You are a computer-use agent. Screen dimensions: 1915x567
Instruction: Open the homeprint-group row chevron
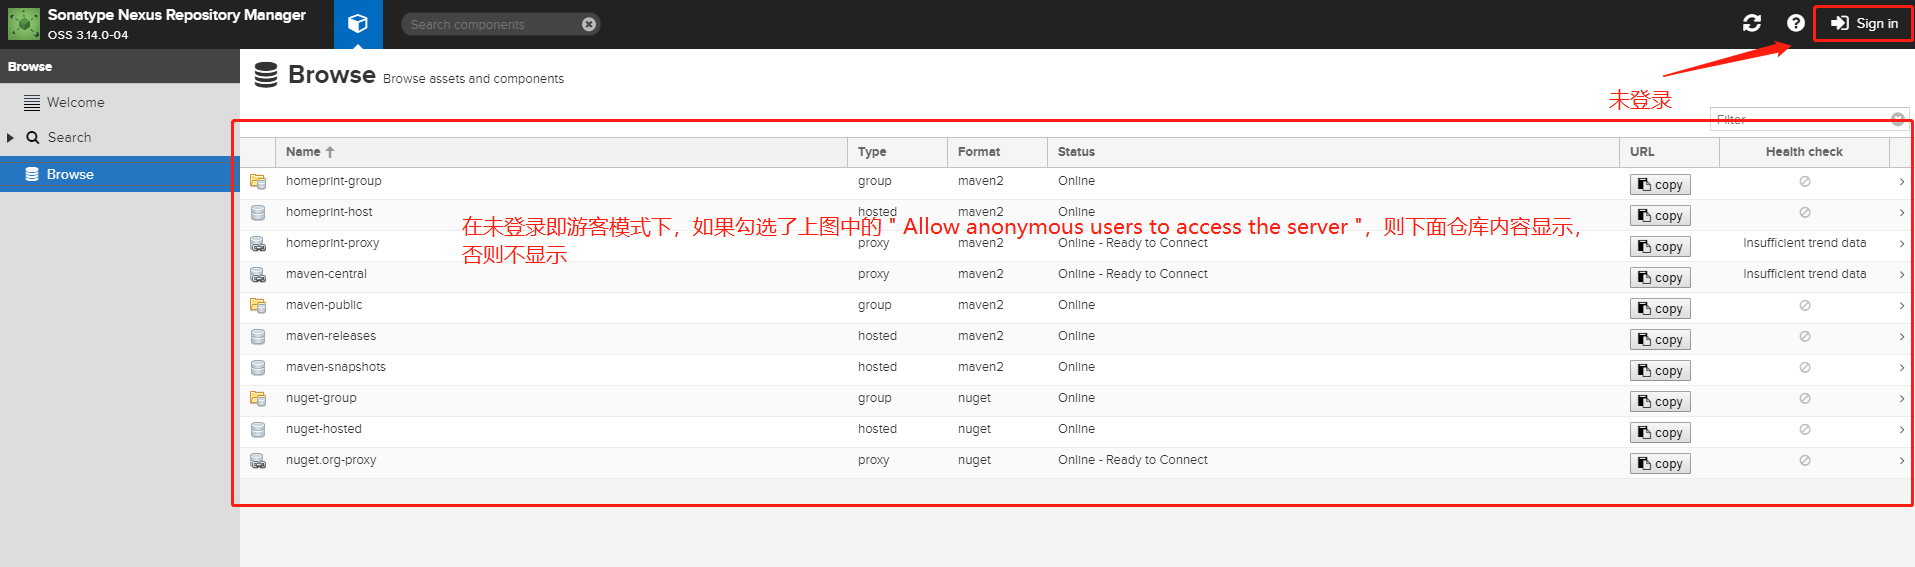(1901, 182)
